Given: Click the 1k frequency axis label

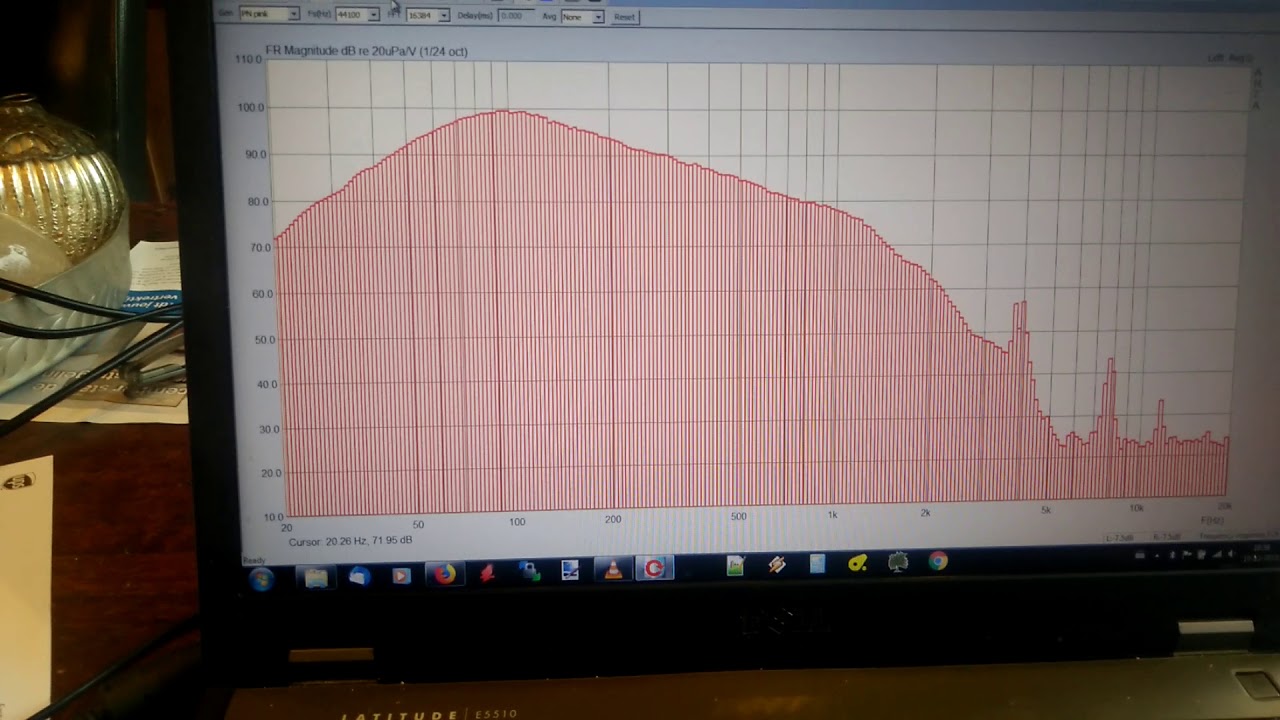Looking at the screenshot, I should (832, 515).
